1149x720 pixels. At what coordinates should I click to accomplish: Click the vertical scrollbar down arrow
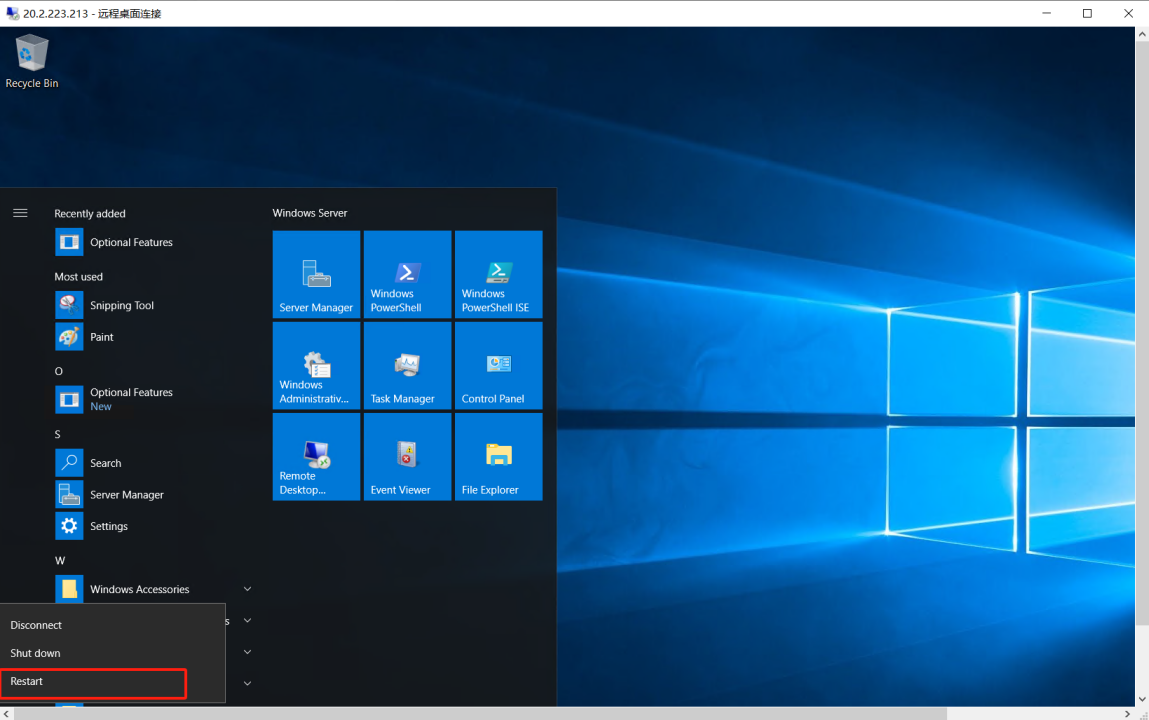pyautogui.click(x=1142, y=699)
